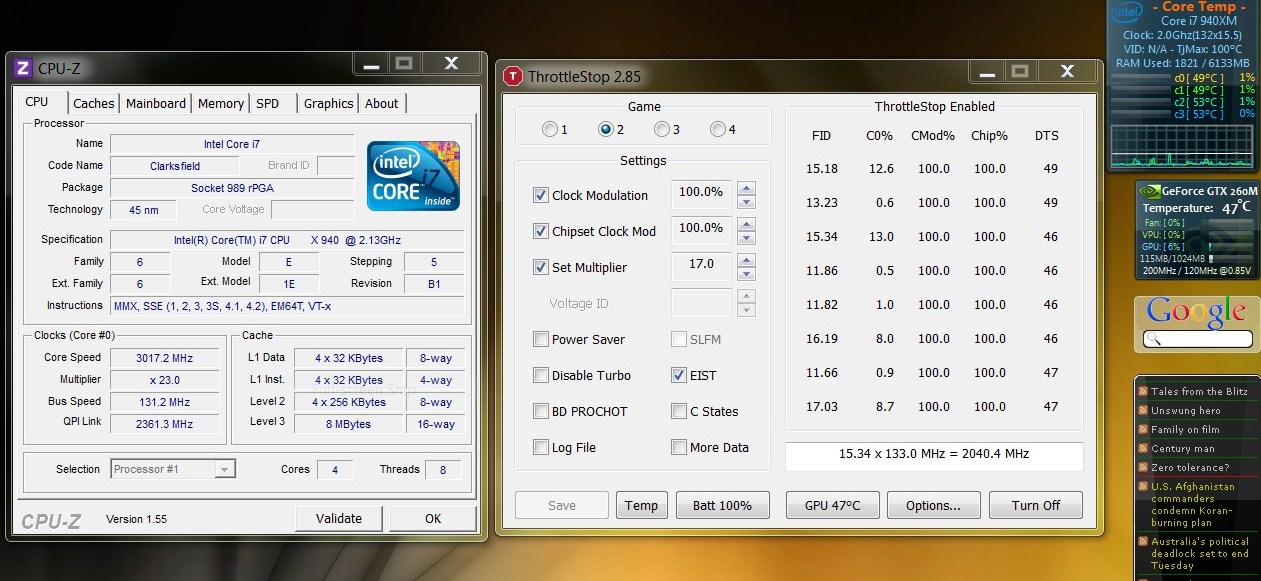The height and width of the screenshot is (581, 1261).
Task: Switch to the SPD tab
Action: pos(268,103)
